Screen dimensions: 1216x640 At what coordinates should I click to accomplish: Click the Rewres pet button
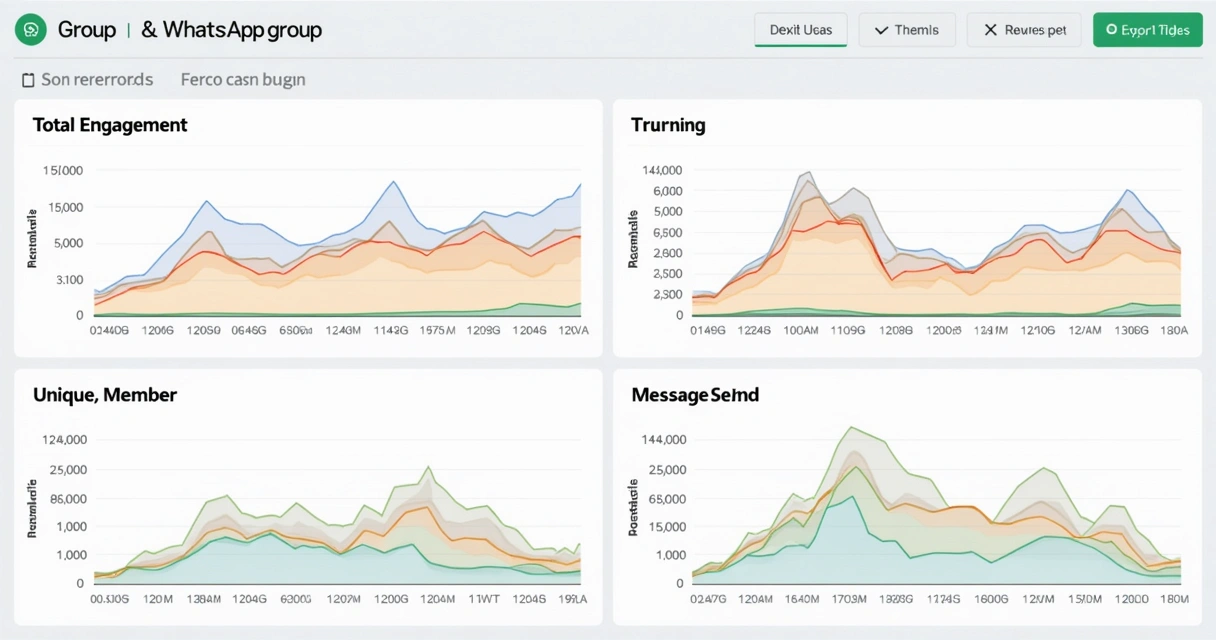[1024, 30]
